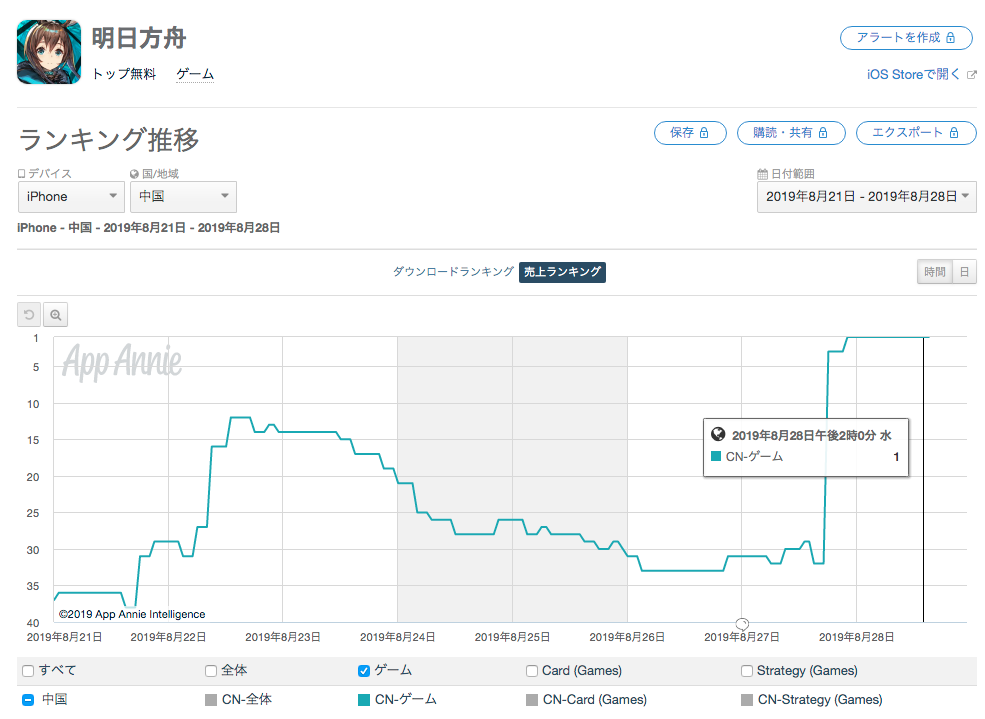The width and height of the screenshot is (985, 719).
Task: Switch chart granularity to 時間
Action: point(935,272)
